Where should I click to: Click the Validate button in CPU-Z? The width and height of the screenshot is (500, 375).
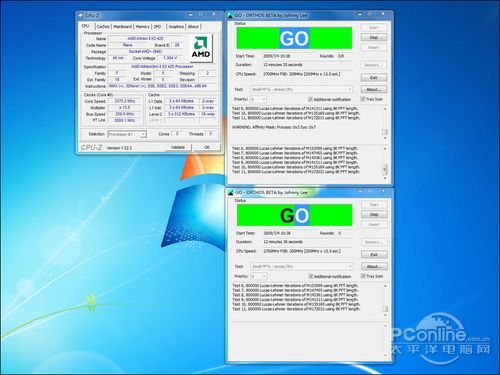point(178,147)
